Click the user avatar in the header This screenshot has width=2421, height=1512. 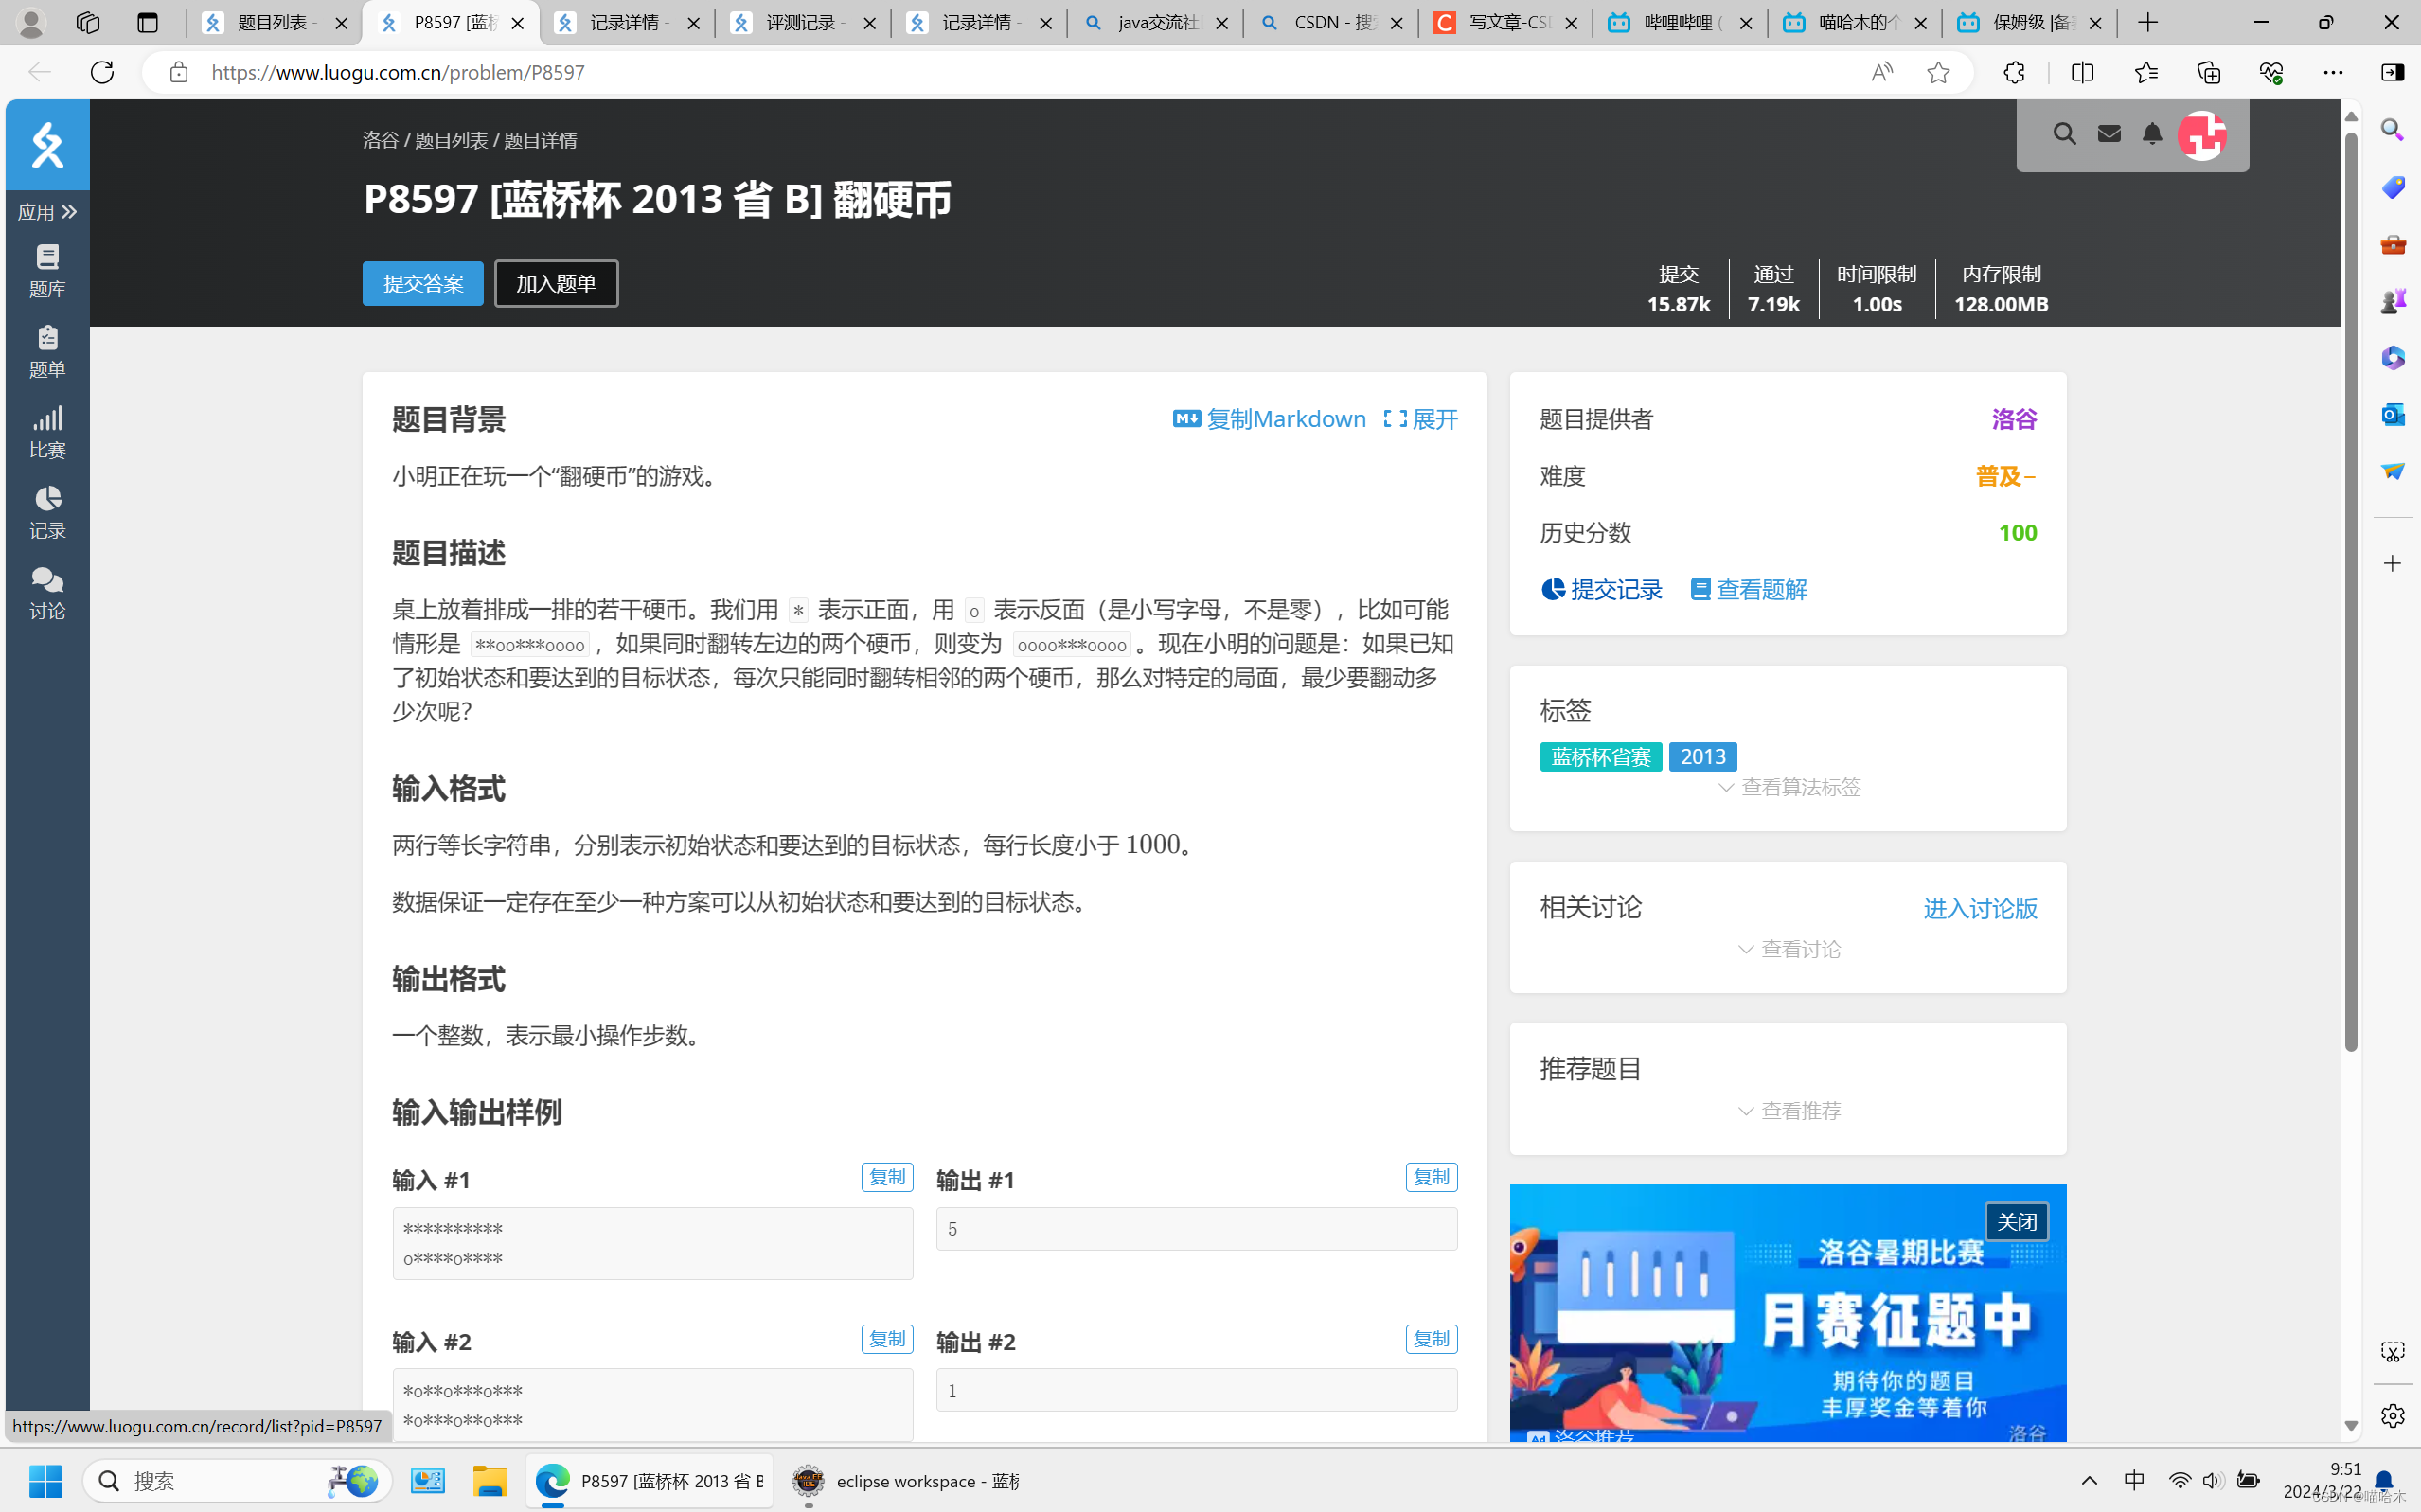[2202, 135]
